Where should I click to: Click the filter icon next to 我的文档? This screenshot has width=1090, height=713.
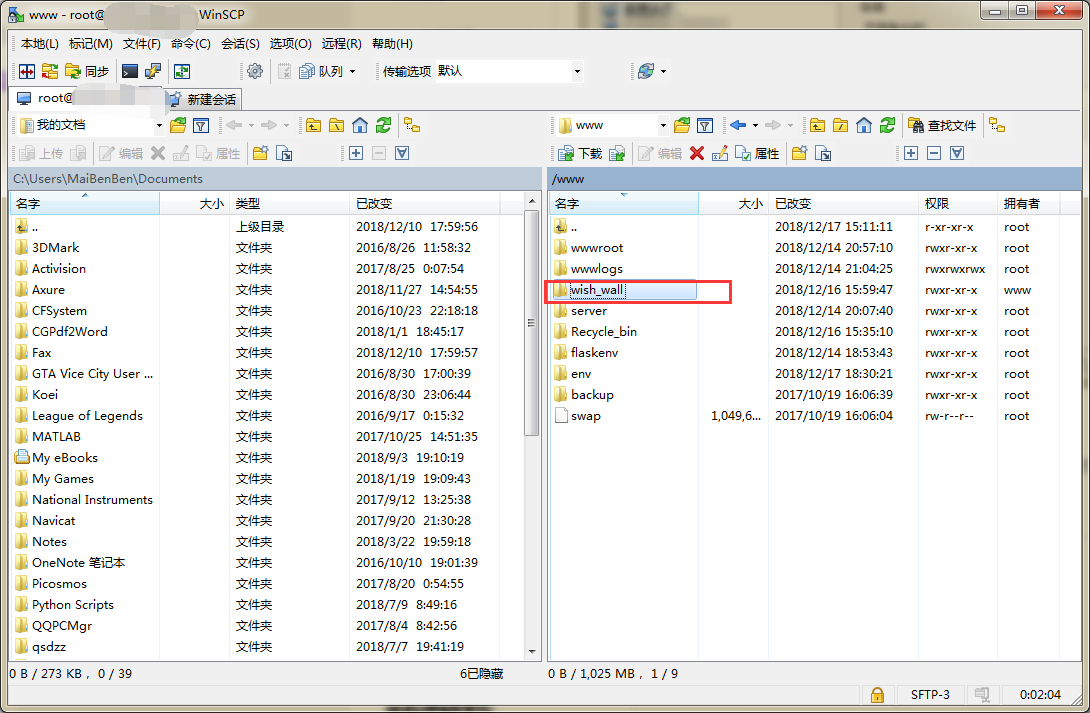[200, 124]
